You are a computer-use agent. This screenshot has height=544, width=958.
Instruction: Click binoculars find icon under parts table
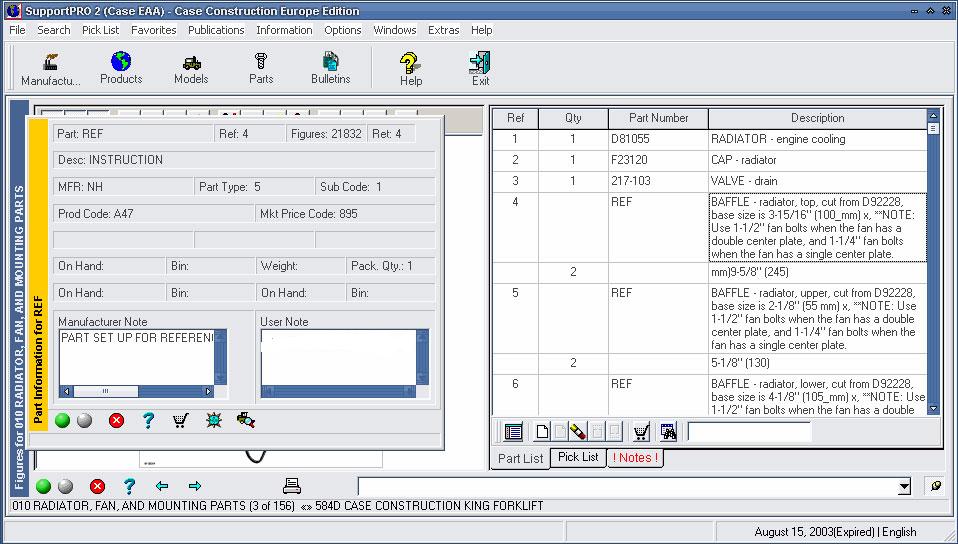668,432
